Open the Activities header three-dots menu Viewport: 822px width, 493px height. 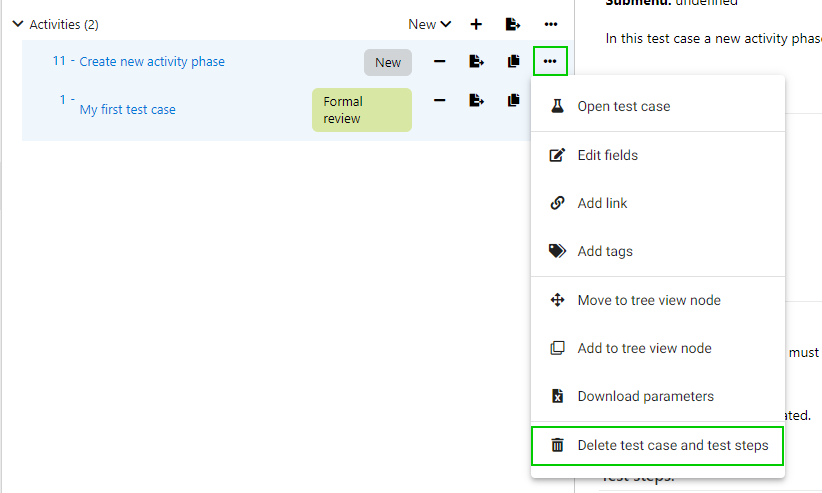click(551, 24)
